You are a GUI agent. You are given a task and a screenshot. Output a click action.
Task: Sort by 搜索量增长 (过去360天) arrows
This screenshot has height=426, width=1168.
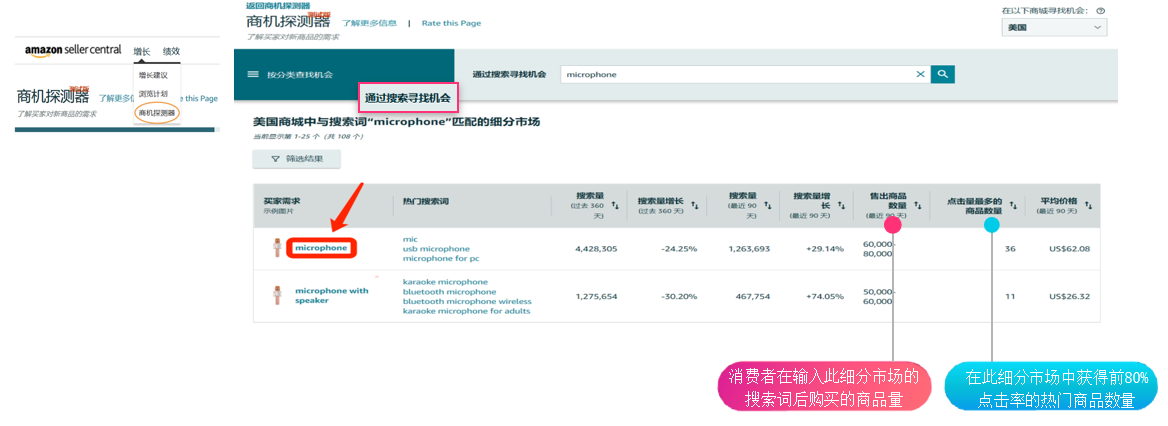coord(692,204)
